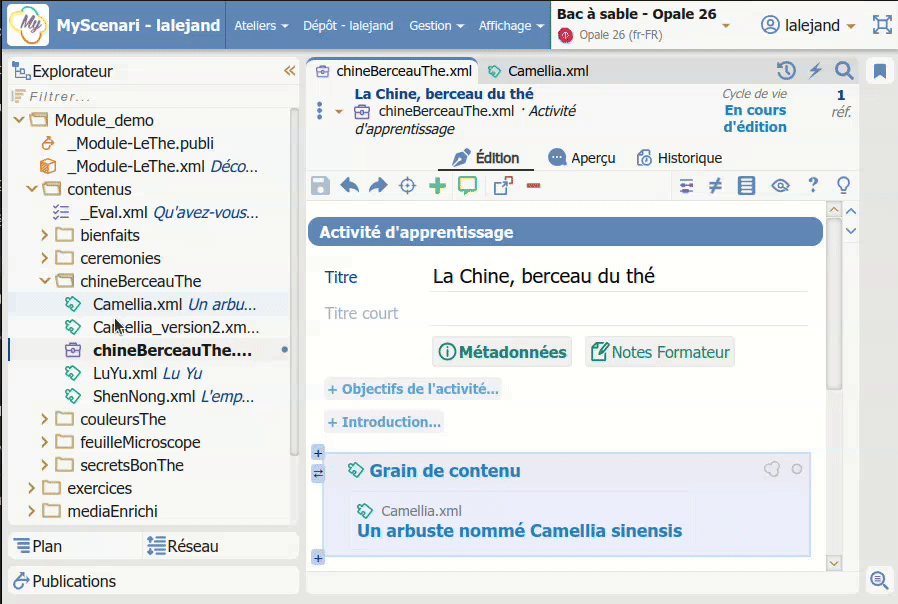Open the Ateliers dropdown menu
Image resolution: width=898 pixels, height=604 pixels.
click(x=261, y=26)
